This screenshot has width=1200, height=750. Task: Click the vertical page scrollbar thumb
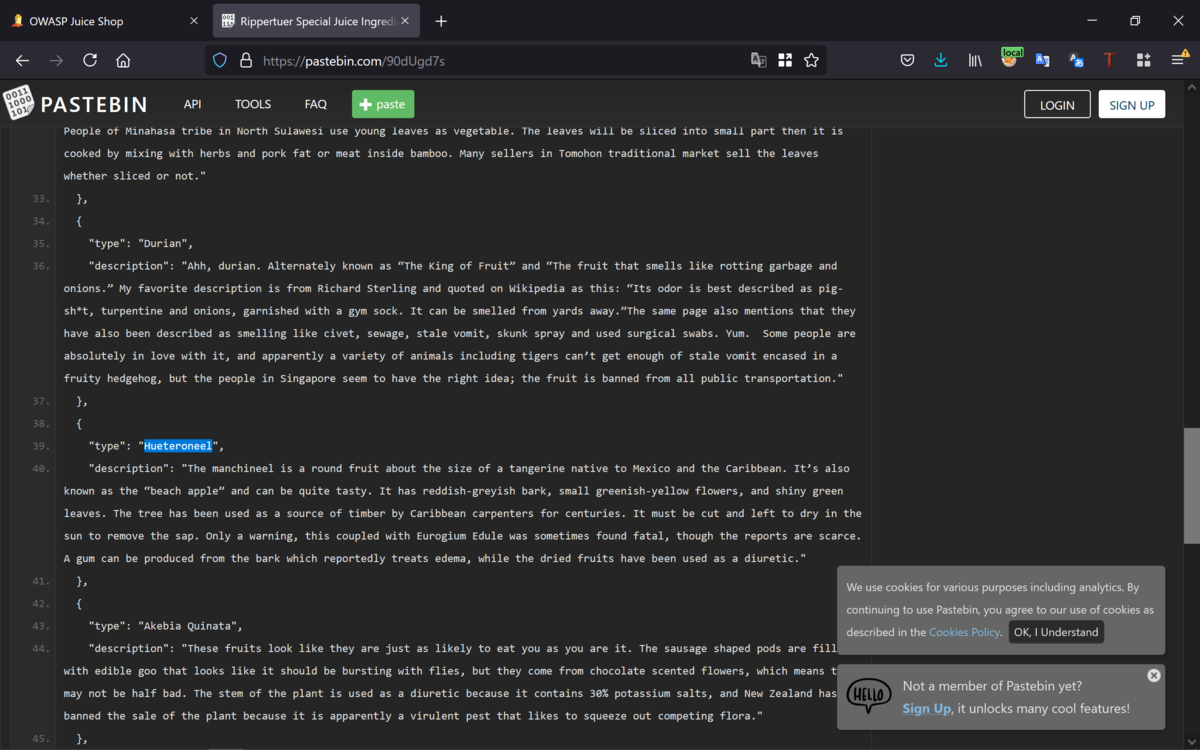click(1192, 486)
